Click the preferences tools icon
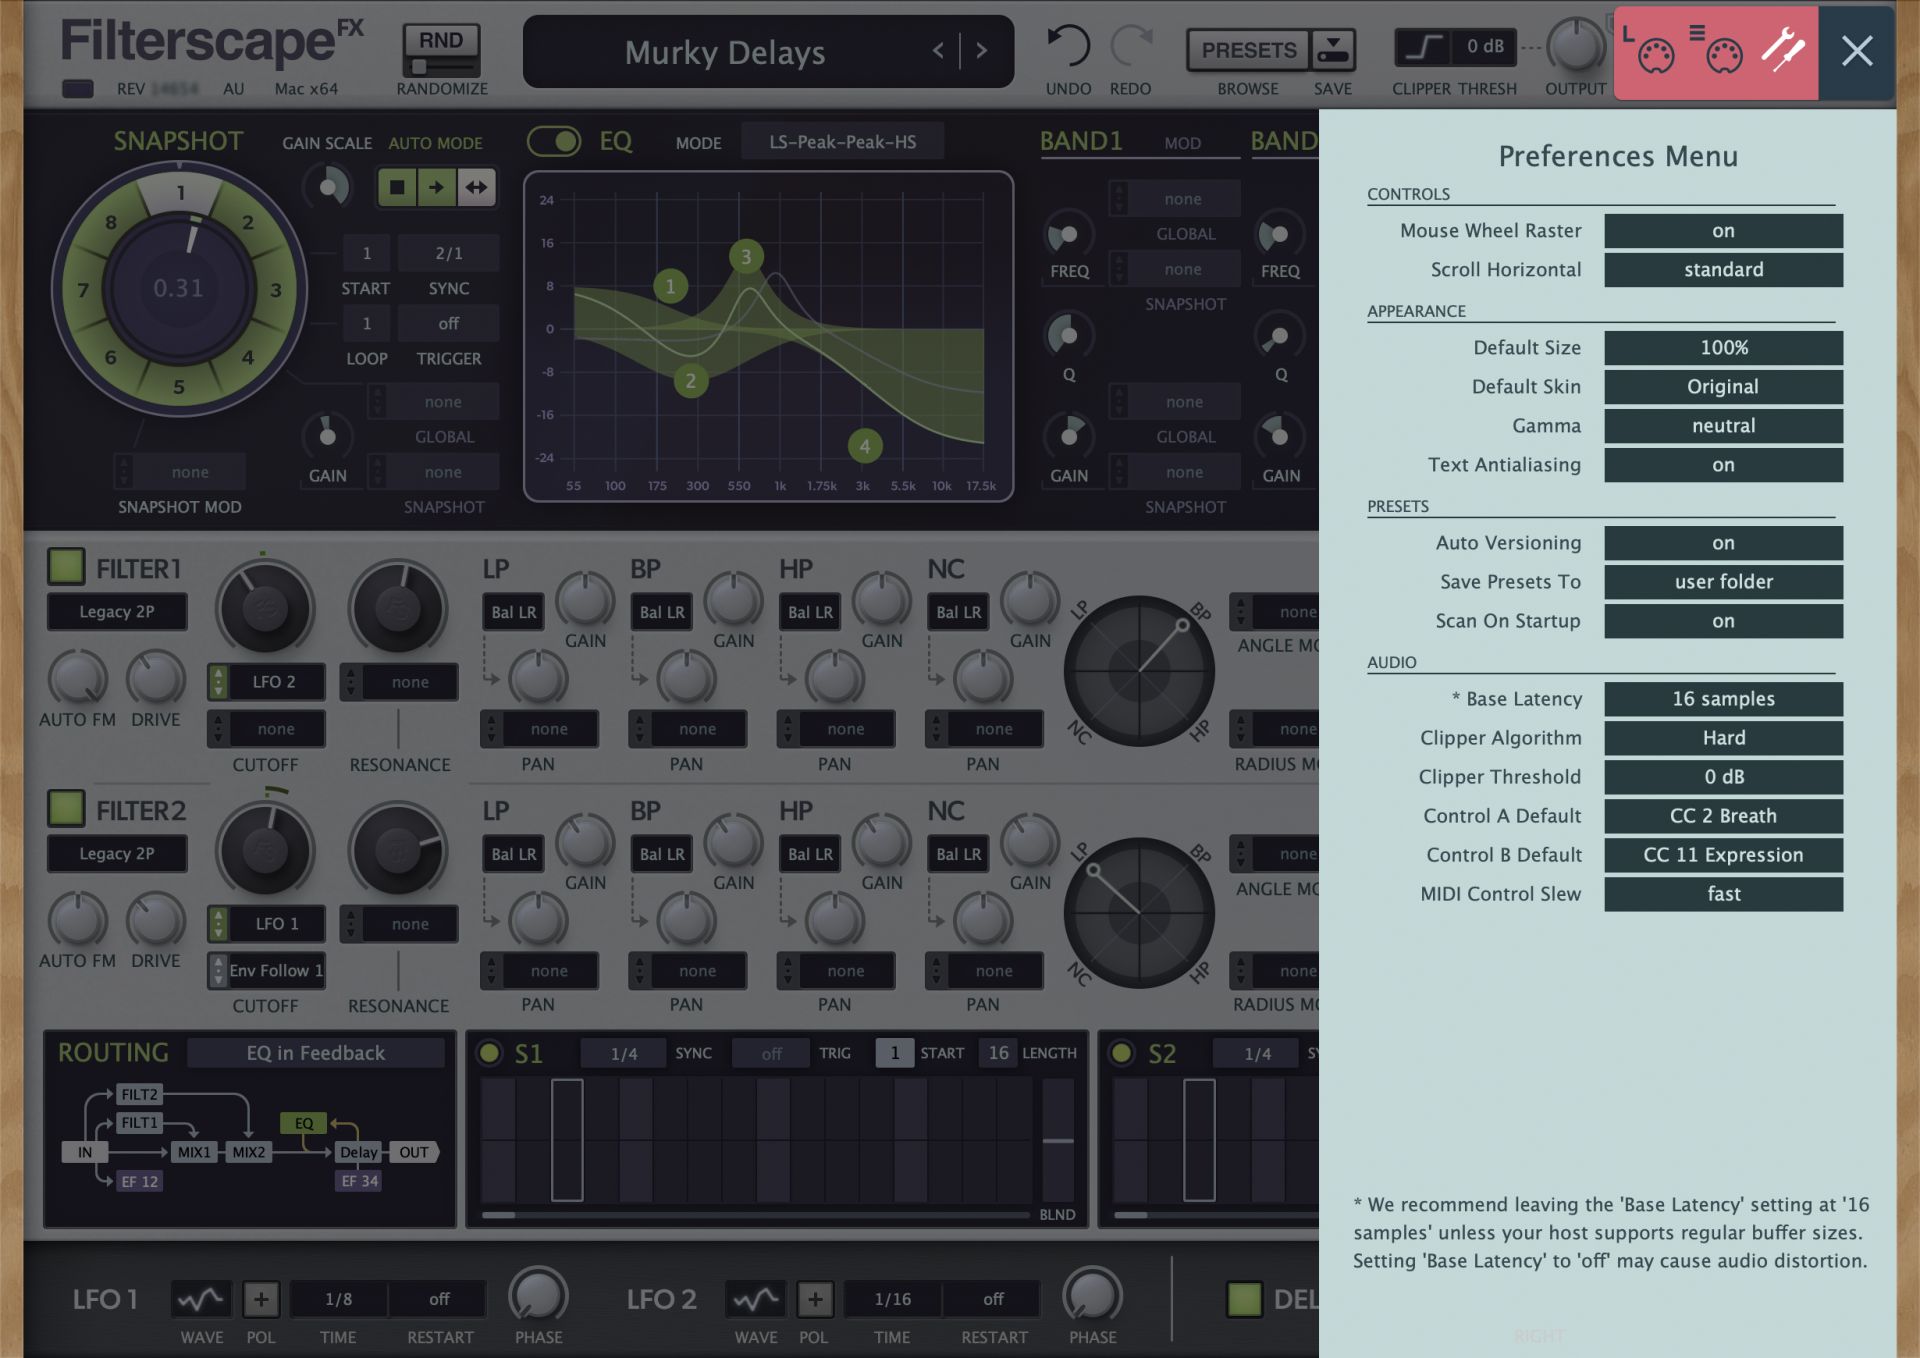The width and height of the screenshot is (1920, 1358). pyautogui.click(x=1782, y=50)
